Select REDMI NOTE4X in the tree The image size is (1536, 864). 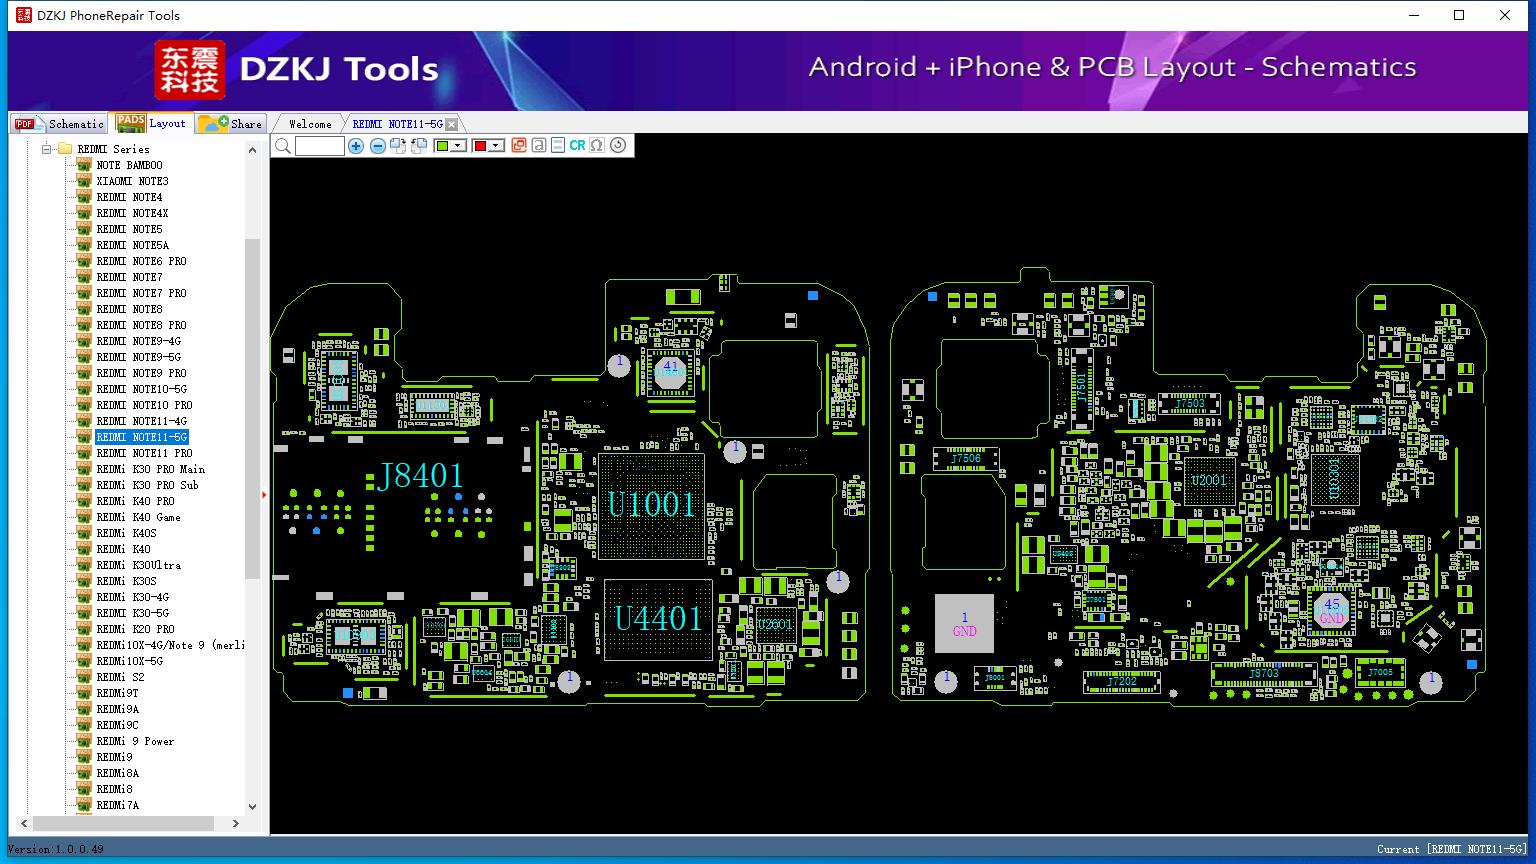click(x=132, y=213)
